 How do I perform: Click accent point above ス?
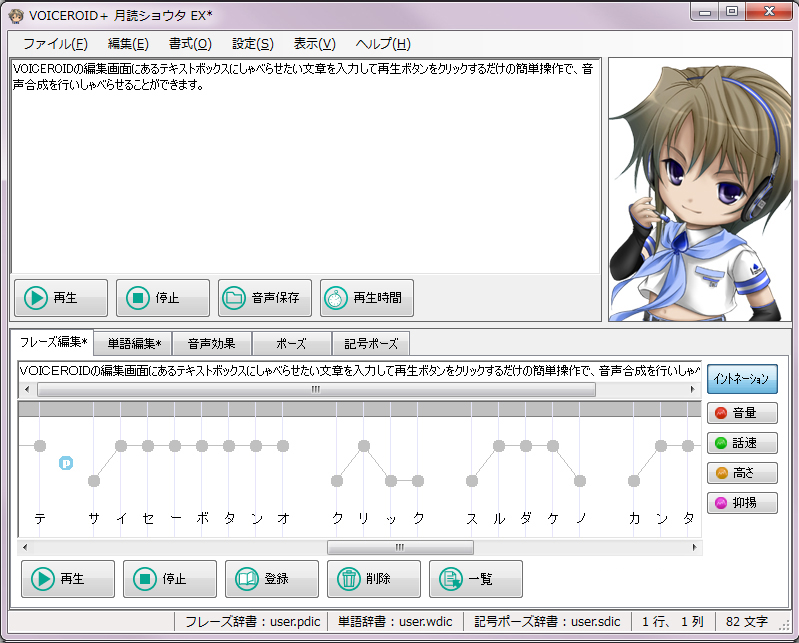point(472,480)
